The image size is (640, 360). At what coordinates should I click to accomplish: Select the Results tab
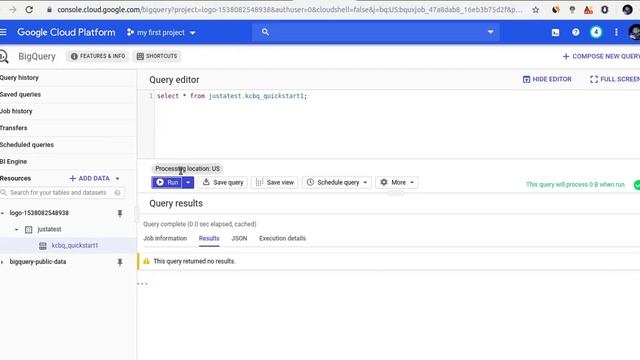[x=209, y=238]
